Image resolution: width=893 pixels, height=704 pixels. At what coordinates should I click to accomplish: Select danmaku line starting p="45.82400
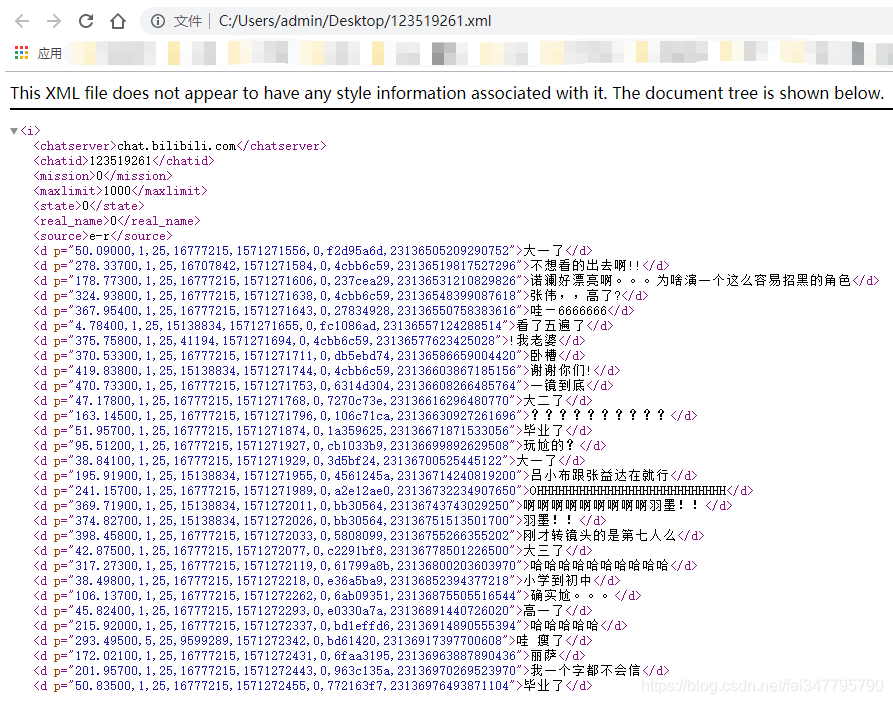313,611
